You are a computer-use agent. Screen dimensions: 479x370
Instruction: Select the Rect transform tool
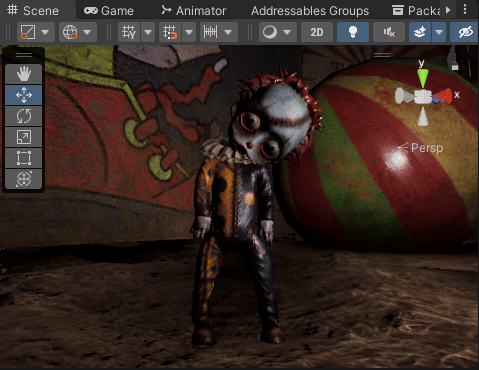tap(24, 158)
